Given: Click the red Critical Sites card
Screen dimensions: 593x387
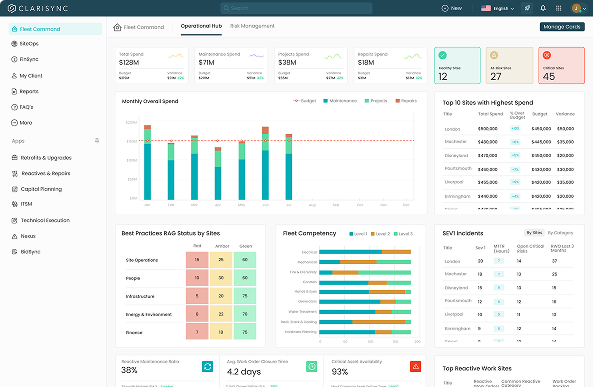Looking at the screenshot, I should click(561, 65).
